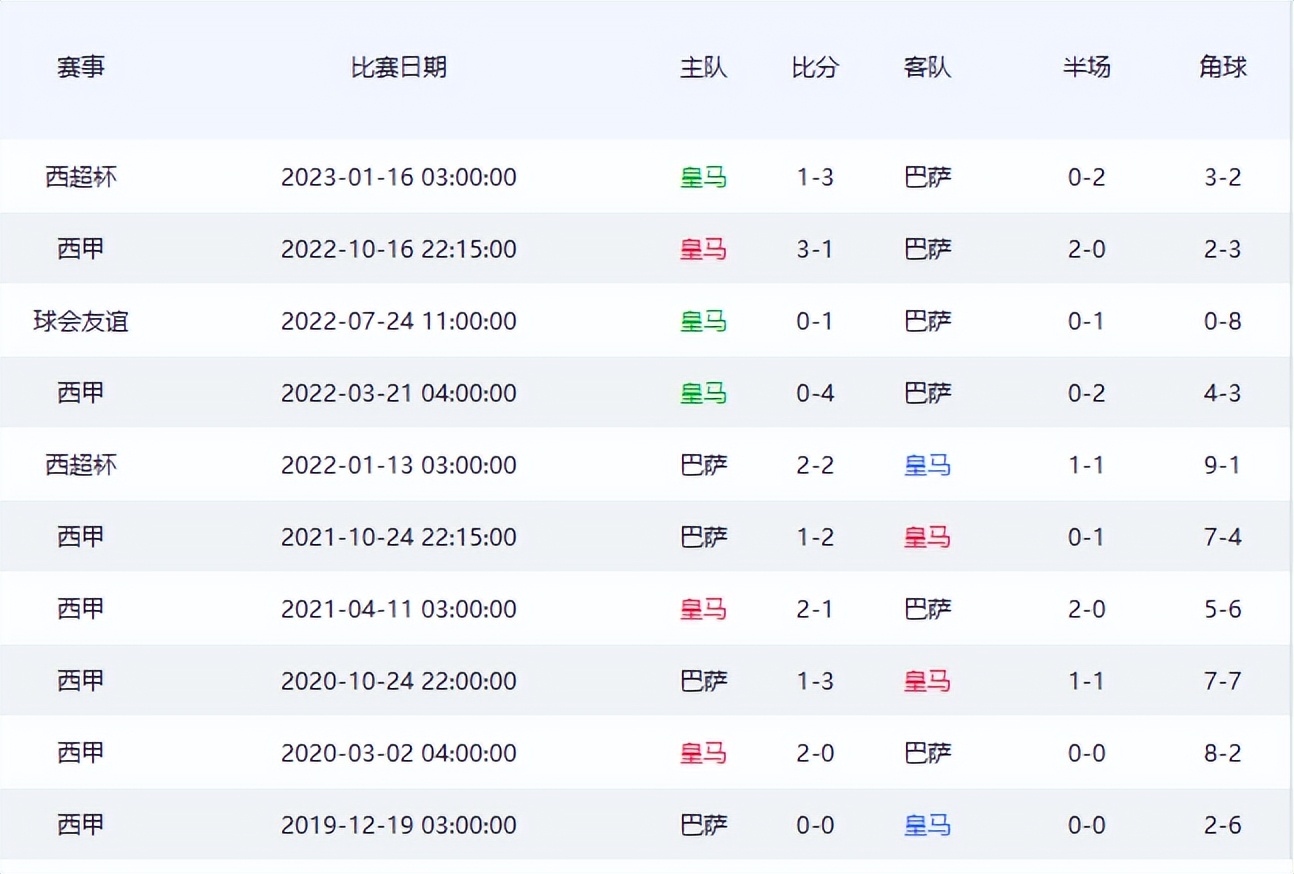Screen dimensions: 1294x874
Task: Open the 0-4 score from 2022-03-21
Action: (x=815, y=394)
